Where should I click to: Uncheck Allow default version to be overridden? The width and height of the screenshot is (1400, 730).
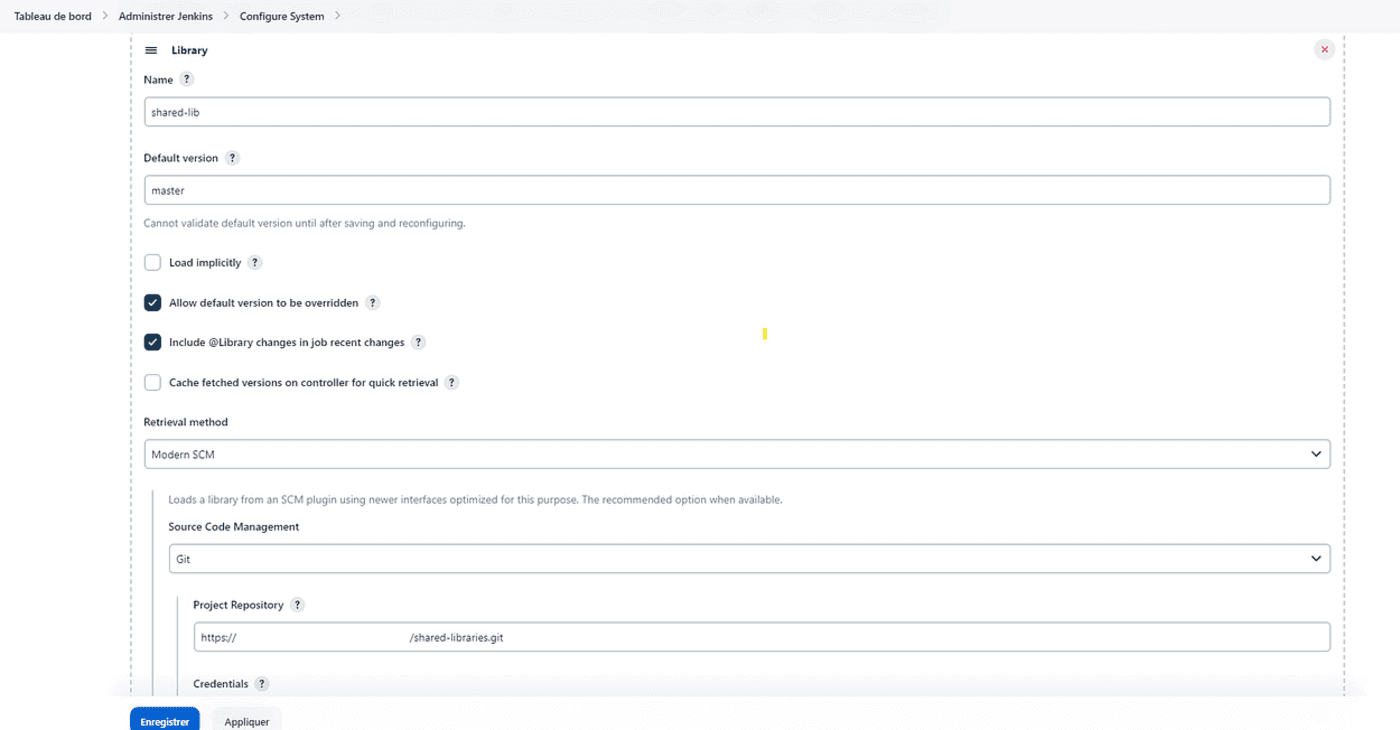pos(153,303)
